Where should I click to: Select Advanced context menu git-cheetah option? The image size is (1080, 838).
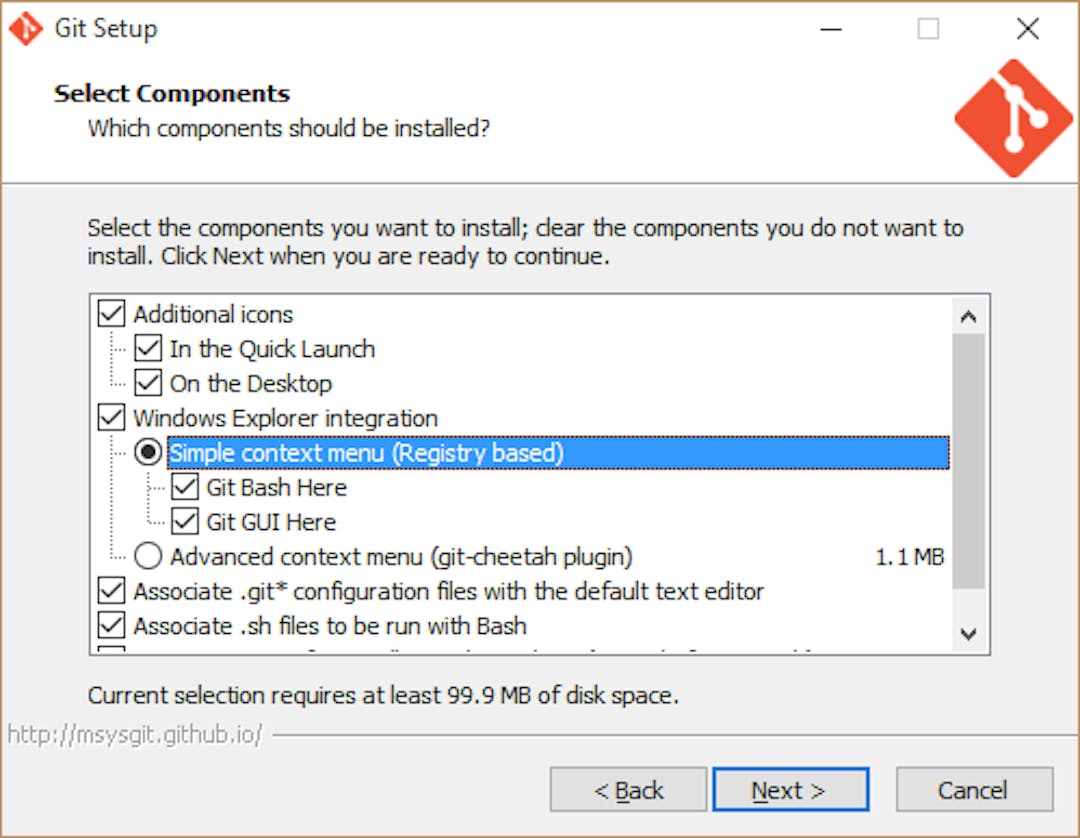tap(148, 556)
